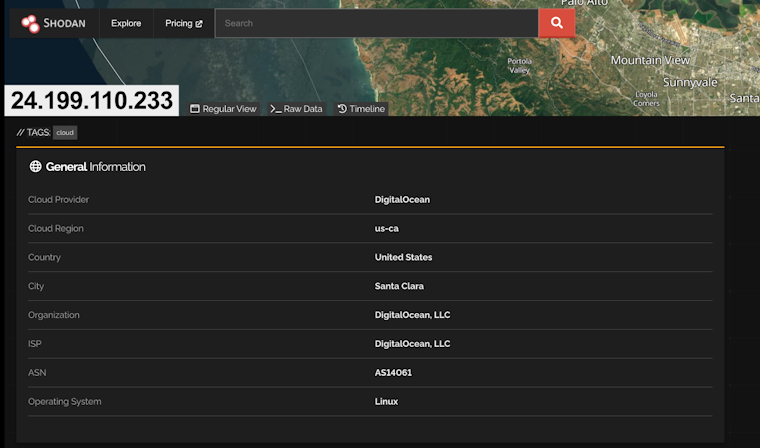Click the Organization label
This screenshot has height=448, width=760.
54,315
